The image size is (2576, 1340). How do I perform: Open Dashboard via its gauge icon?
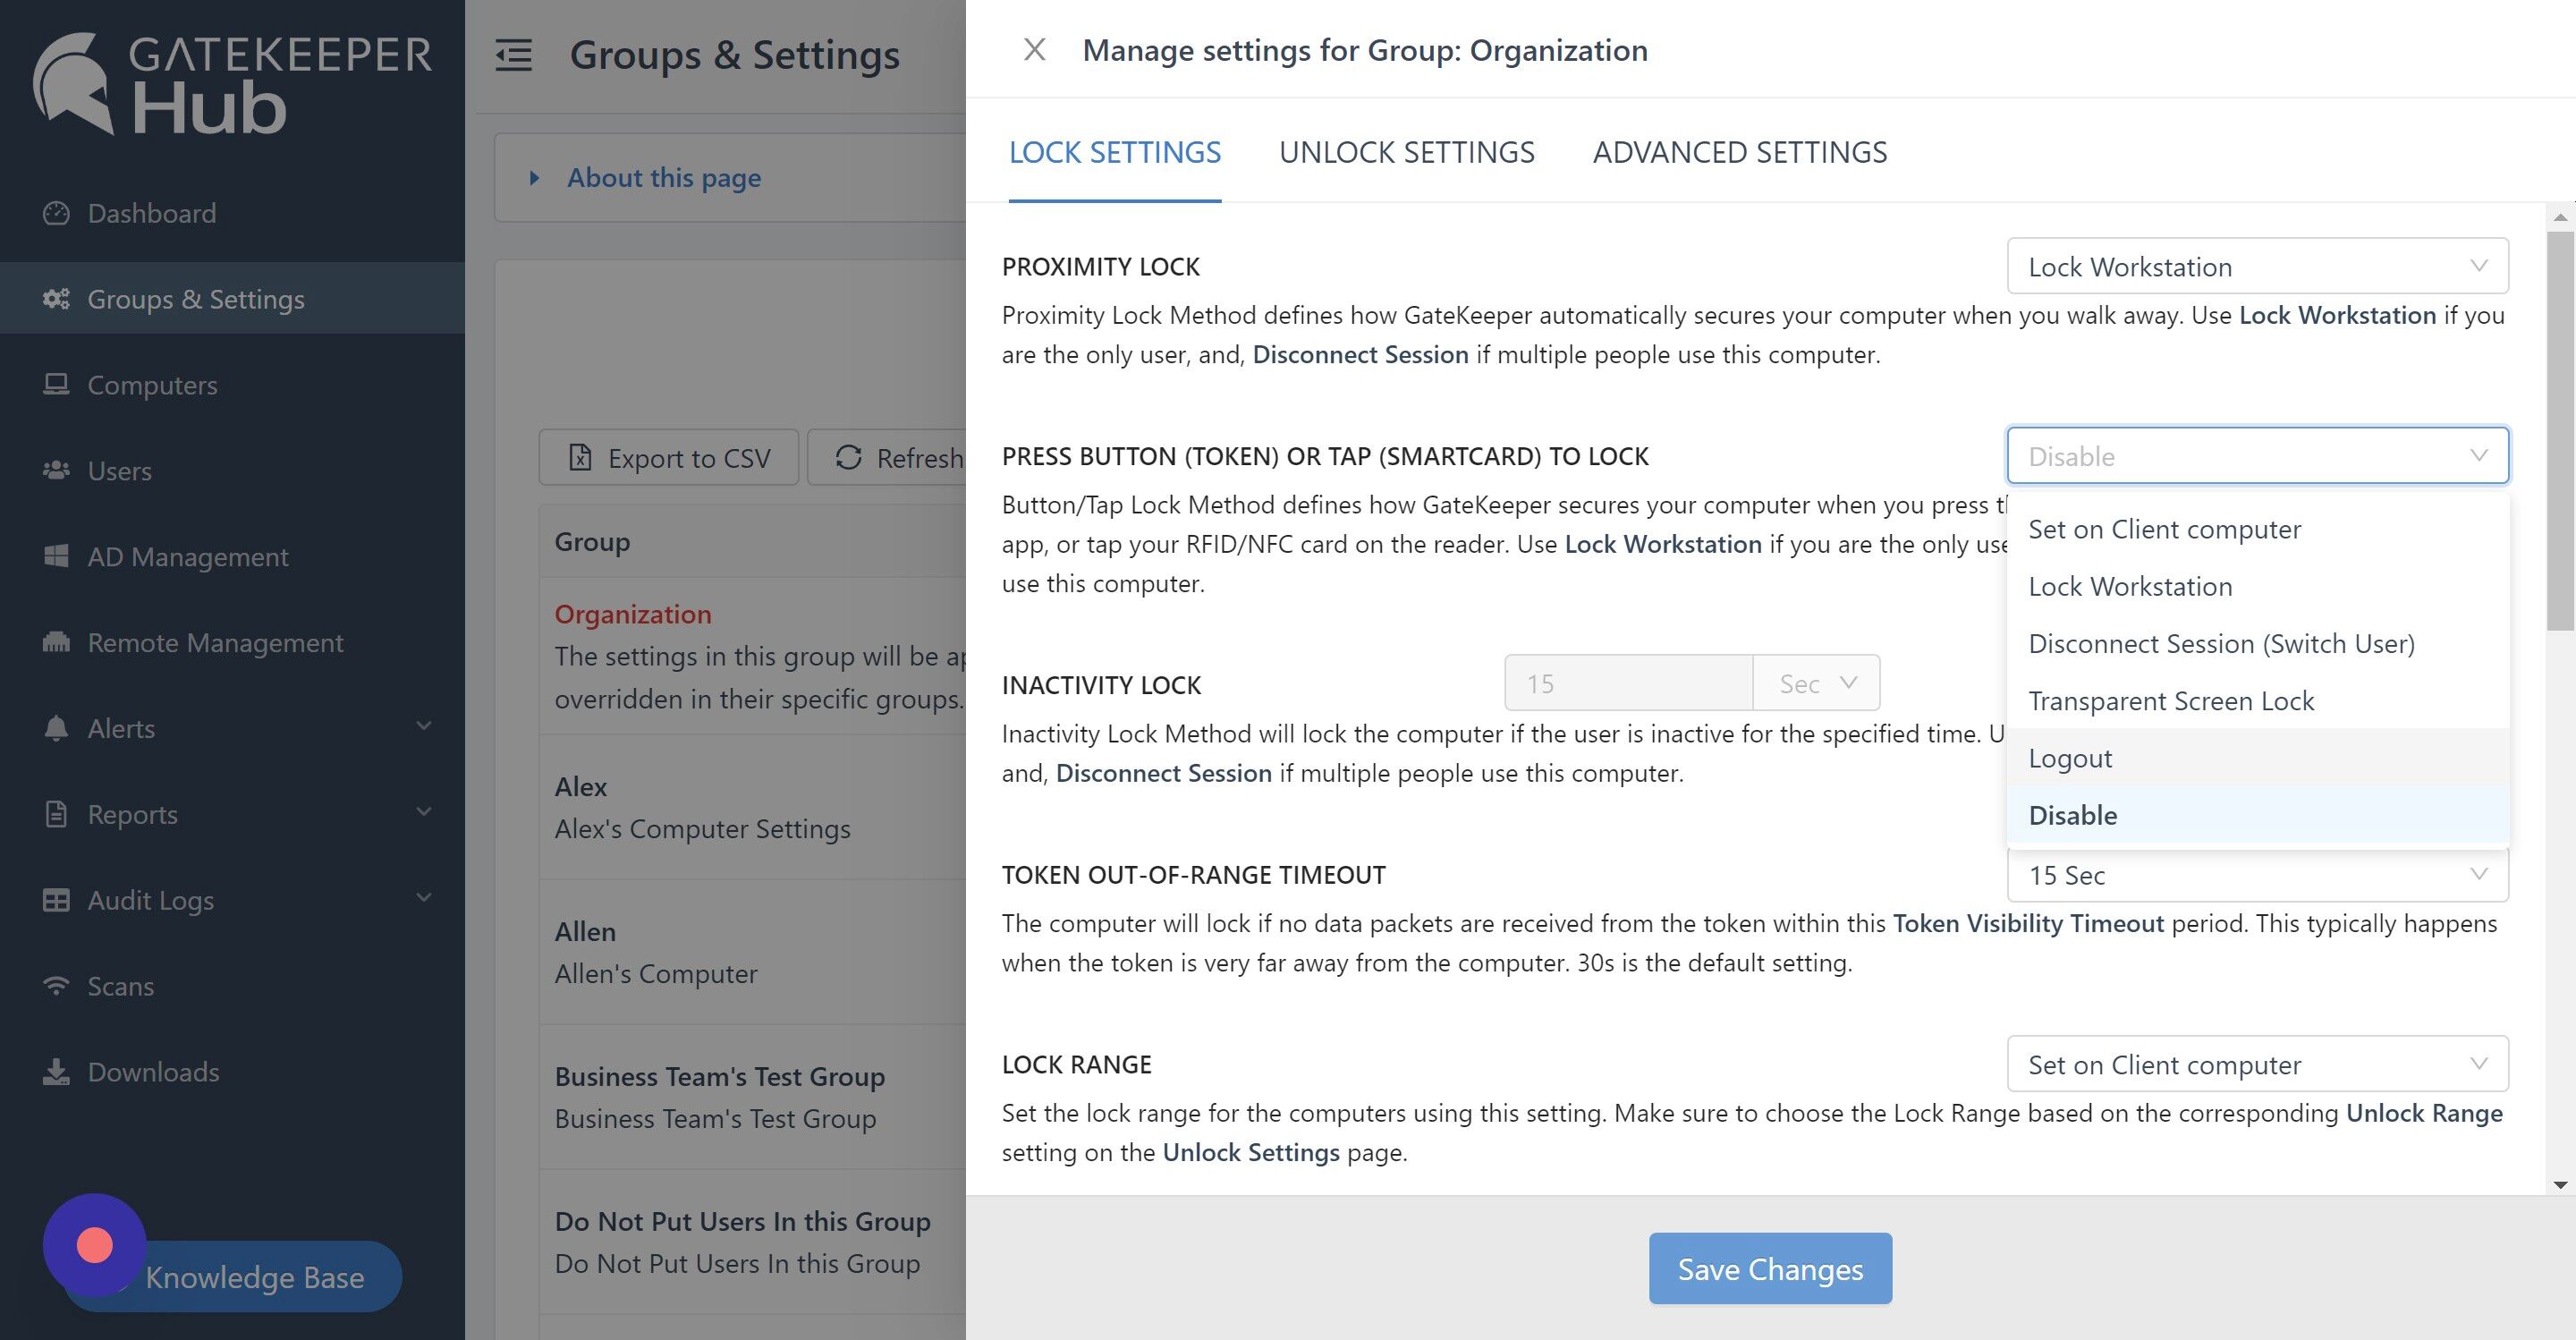56,213
